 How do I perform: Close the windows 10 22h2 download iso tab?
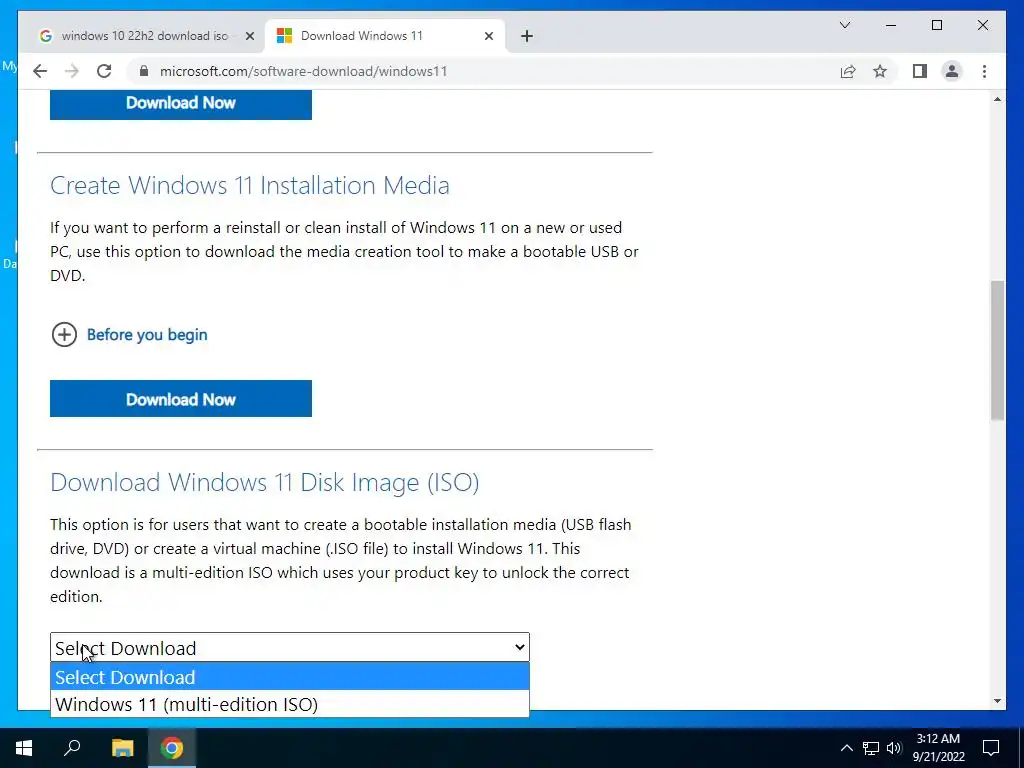[x=249, y=36]
